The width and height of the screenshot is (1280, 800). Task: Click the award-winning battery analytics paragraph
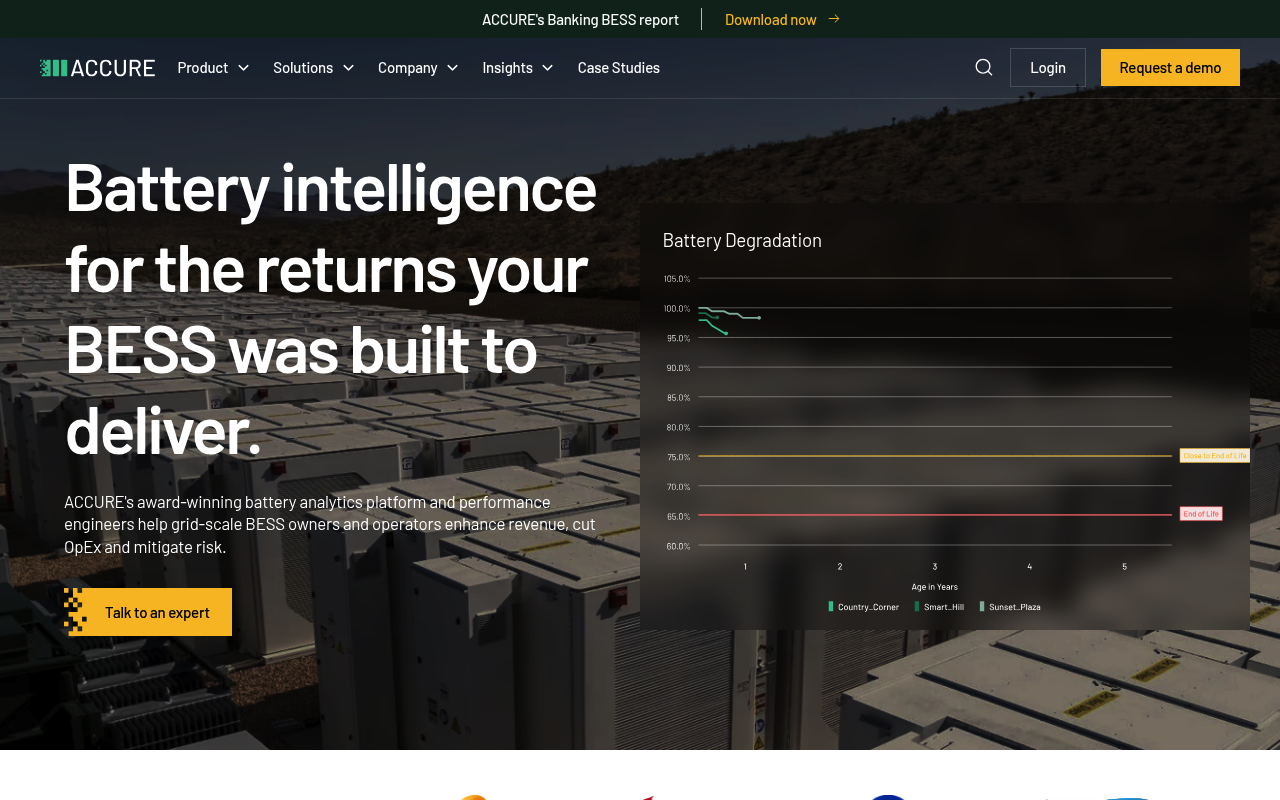[330, 524]
